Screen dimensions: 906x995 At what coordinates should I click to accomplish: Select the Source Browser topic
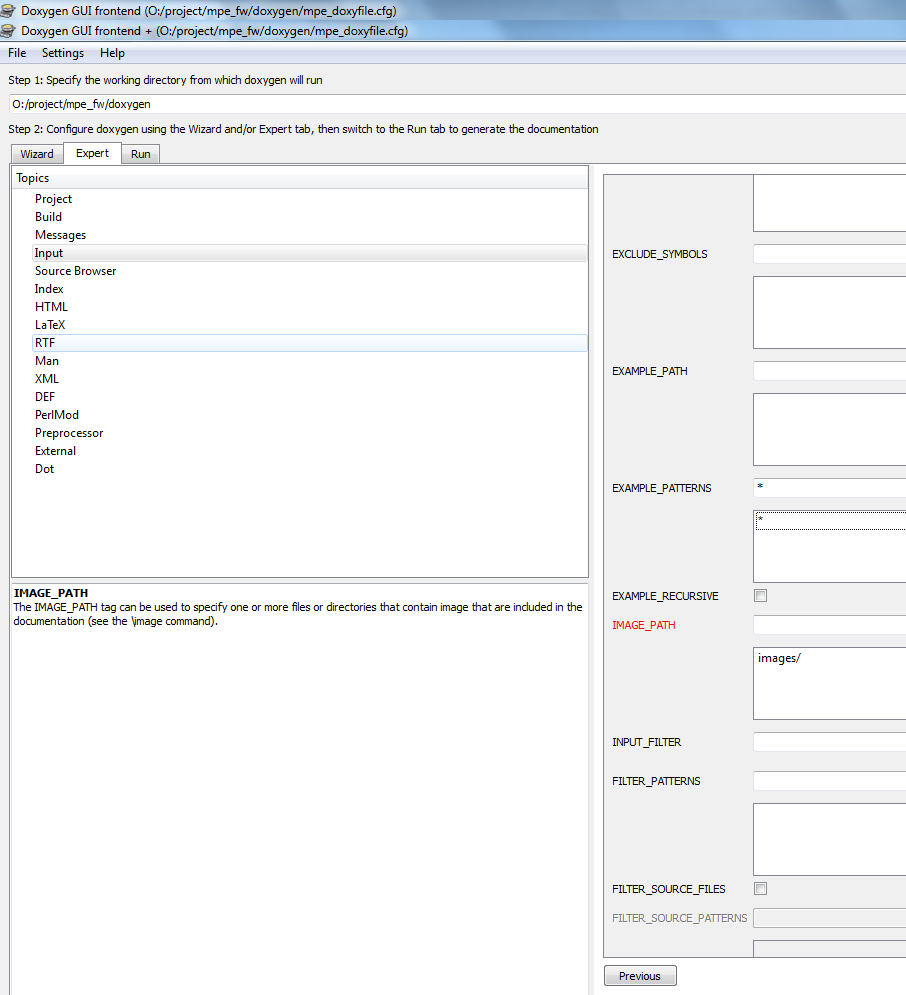(x=75, y=271)
